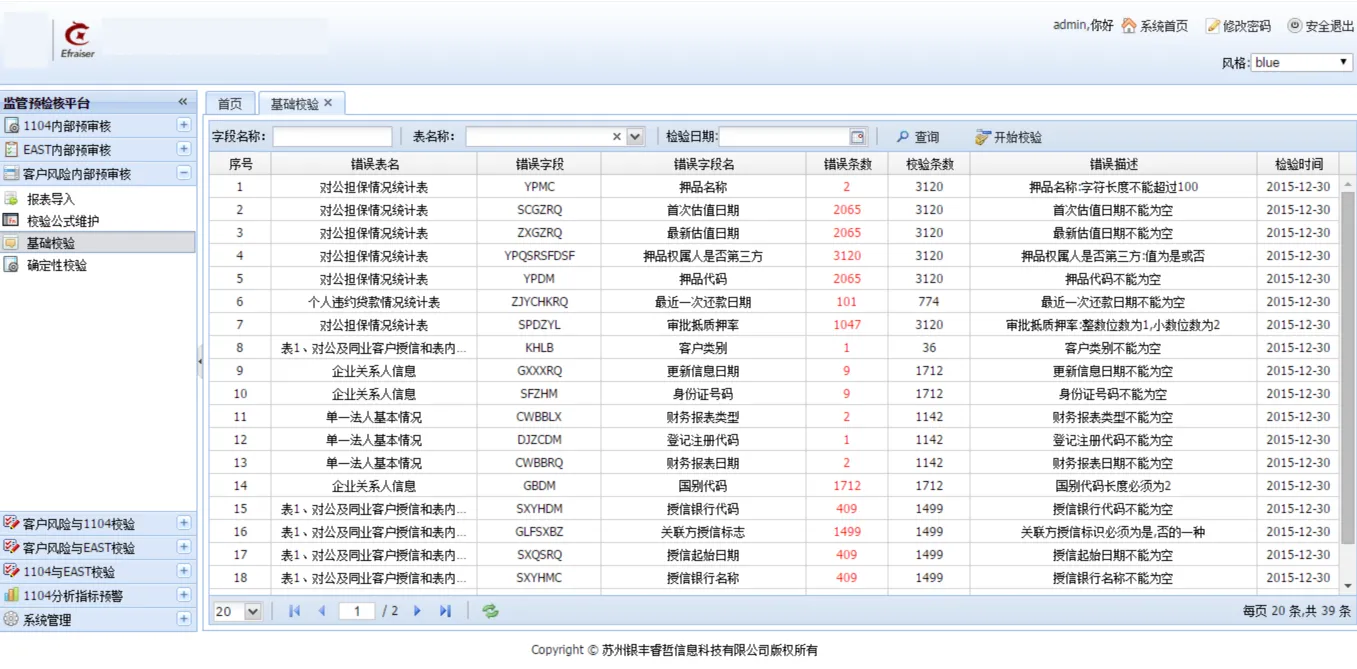Jump to last page arrow
This screenshot has width=1357, height=669.
(445, 611)
